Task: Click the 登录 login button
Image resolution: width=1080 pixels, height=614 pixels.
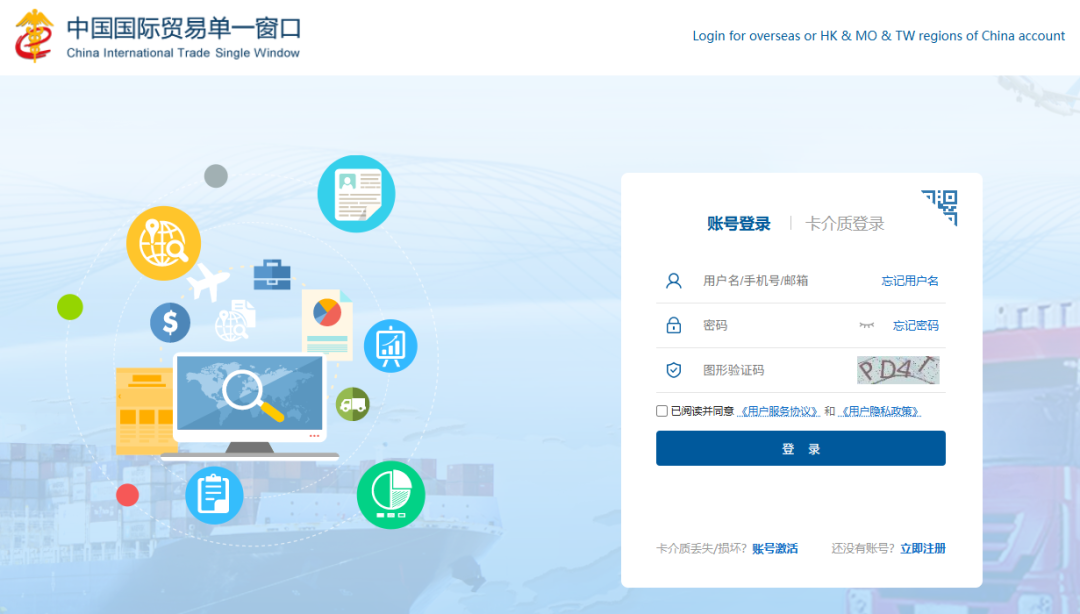Action: tap(800, 448)
